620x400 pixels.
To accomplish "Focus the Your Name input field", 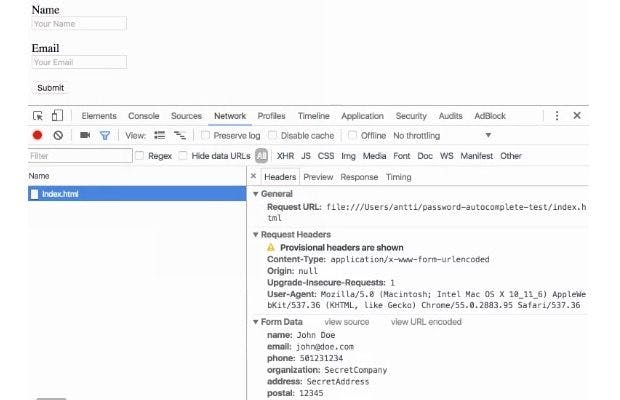I will pos(79,24).
